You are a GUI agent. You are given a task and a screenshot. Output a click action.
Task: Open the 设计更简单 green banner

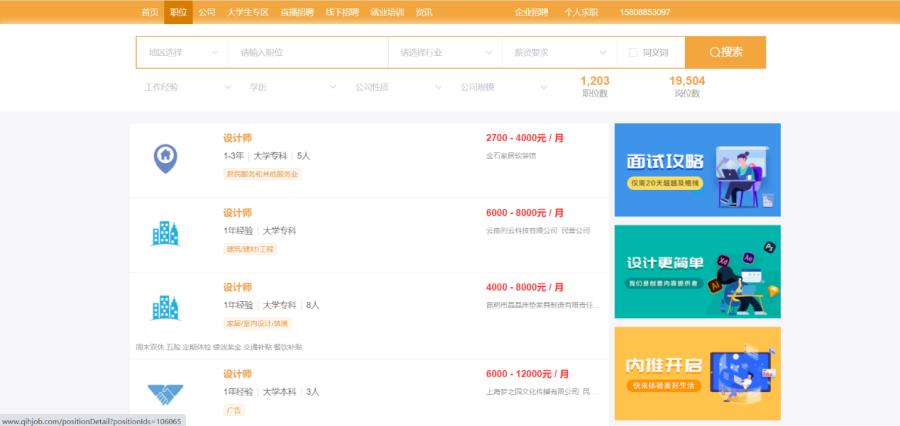[x=697, y=271]
